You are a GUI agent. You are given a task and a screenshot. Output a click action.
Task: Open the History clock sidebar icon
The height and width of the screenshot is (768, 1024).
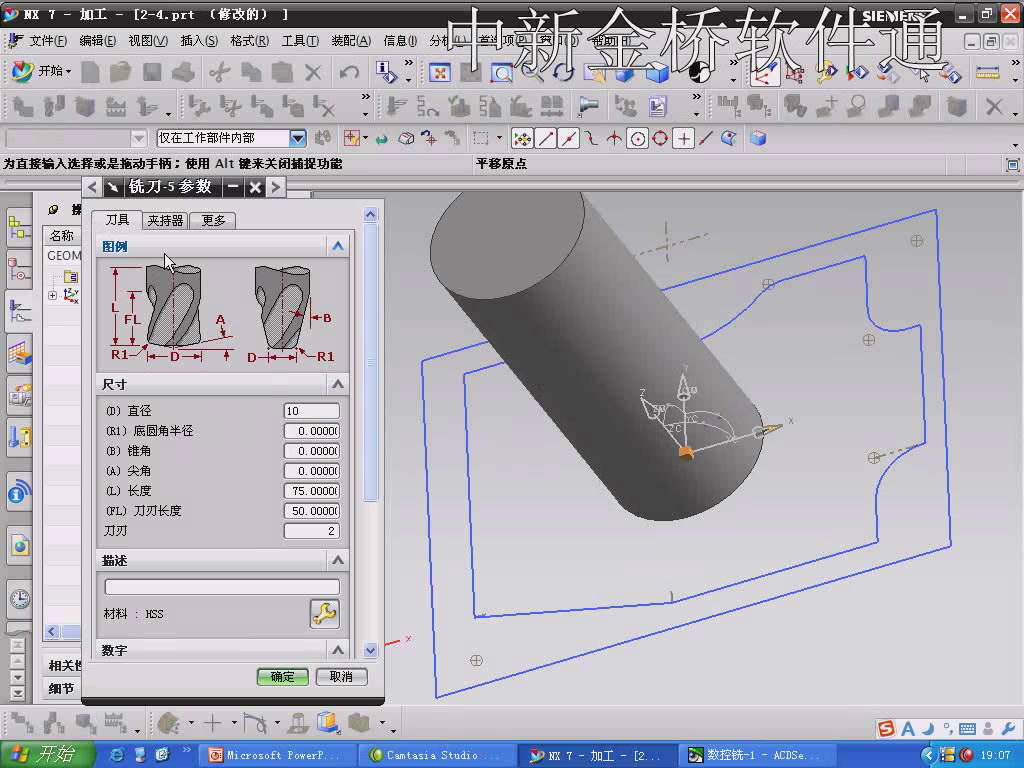pyautogui.click(x=20, y=598)
